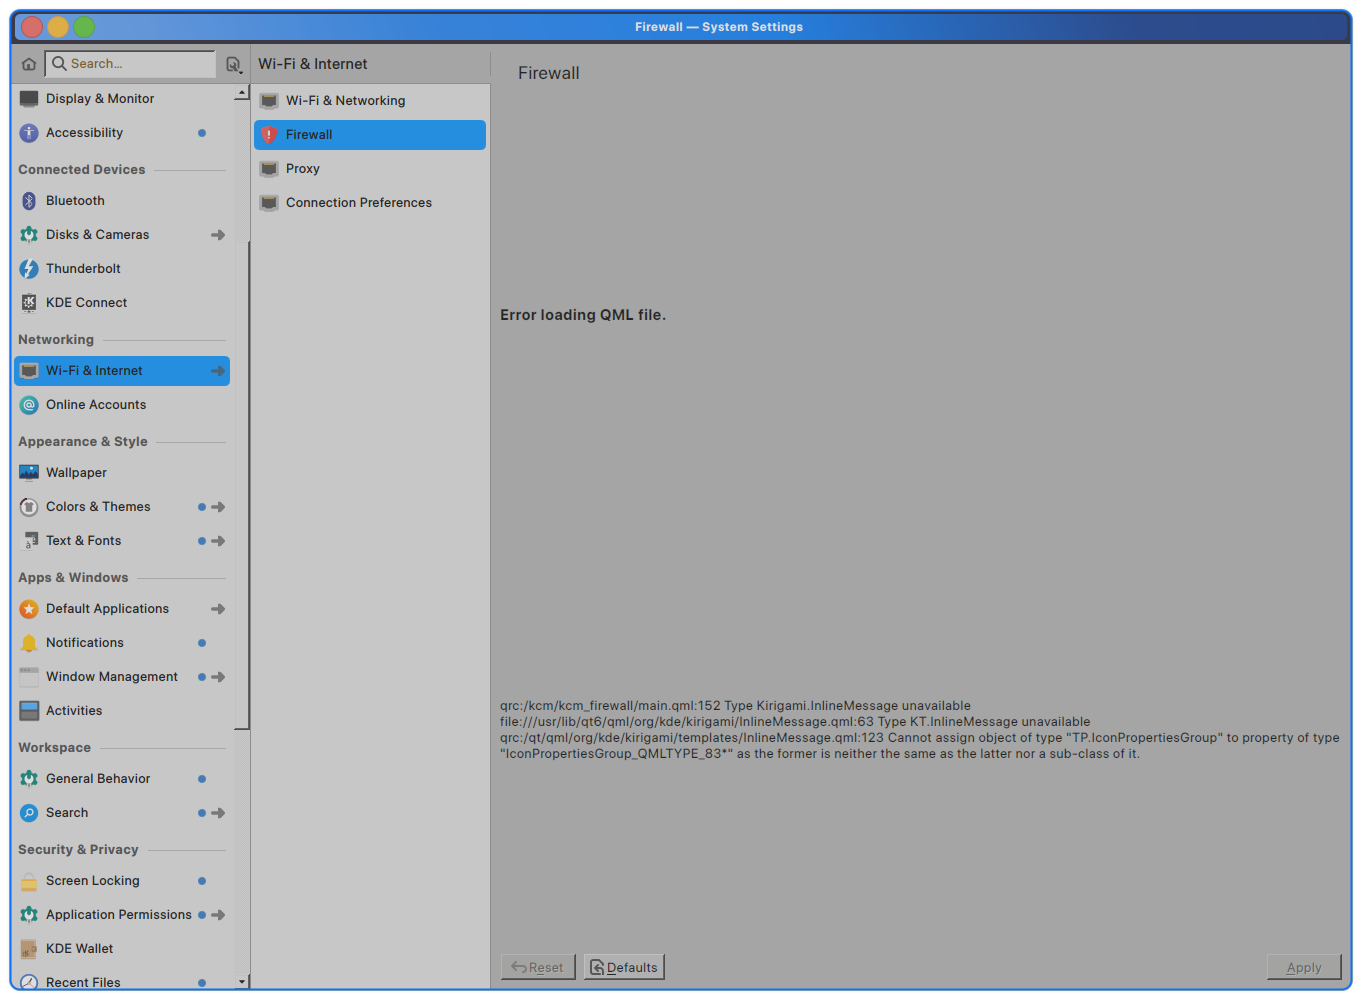This screenshot has height=1000, width=1362.
Task: Click the blue dot beside Notifications
Action: 202,643
